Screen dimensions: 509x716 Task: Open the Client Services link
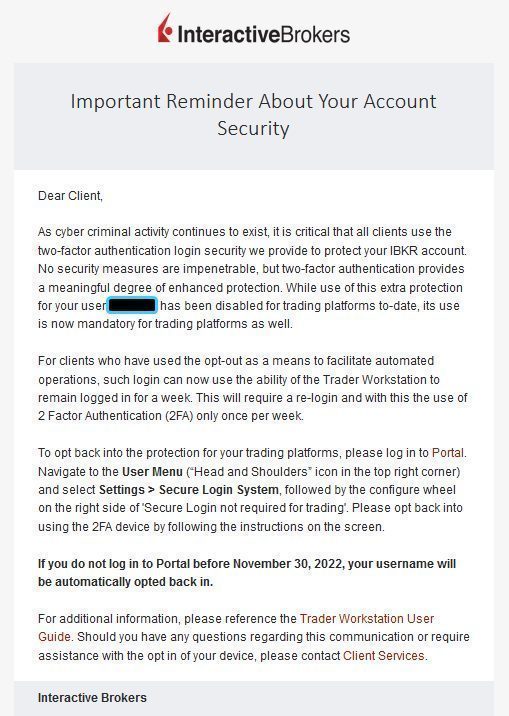point(383,656)
